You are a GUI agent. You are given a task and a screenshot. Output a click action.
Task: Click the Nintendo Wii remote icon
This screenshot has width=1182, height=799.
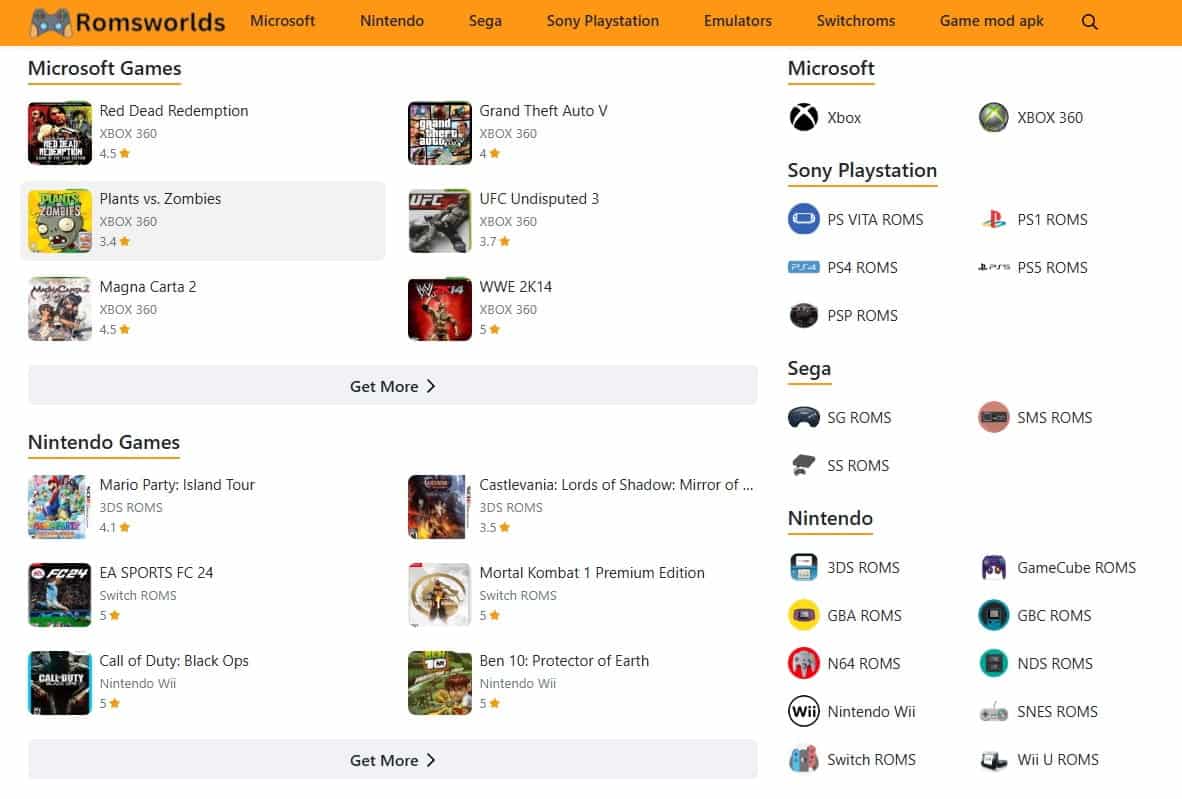point(803,711)
